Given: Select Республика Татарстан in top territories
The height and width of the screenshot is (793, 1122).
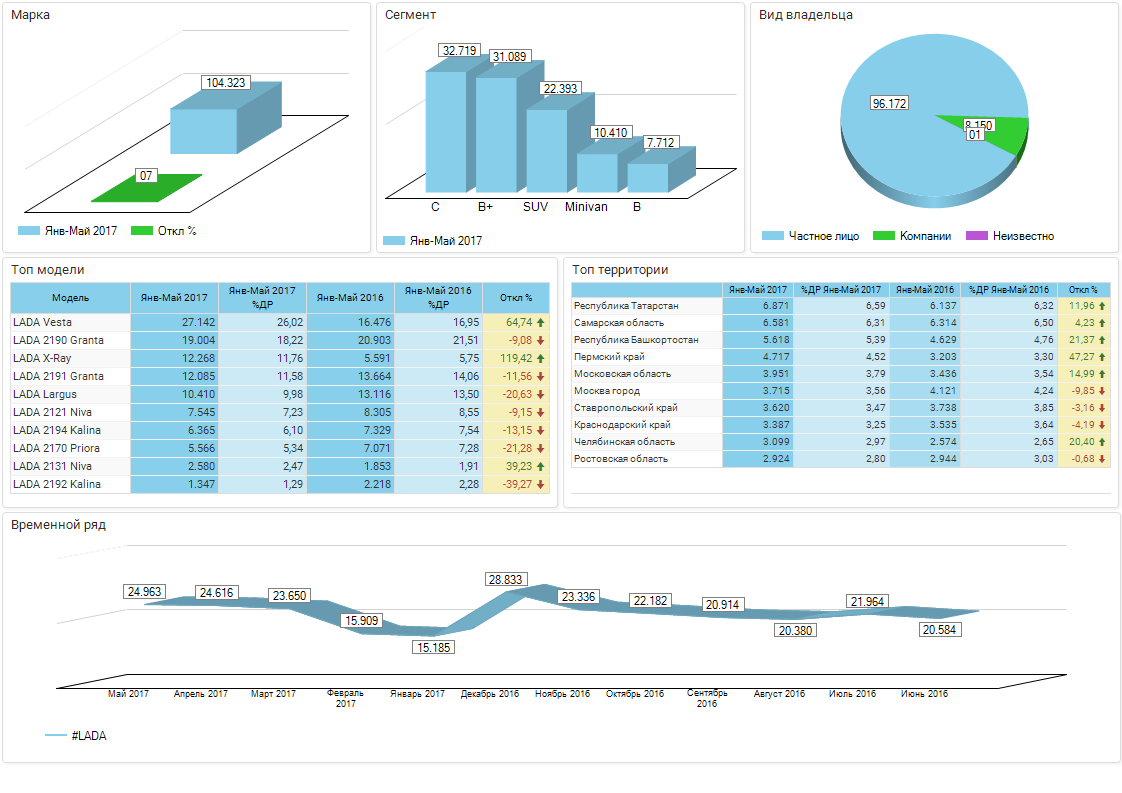Looking at the screenshot, I should tap(626, 306).
